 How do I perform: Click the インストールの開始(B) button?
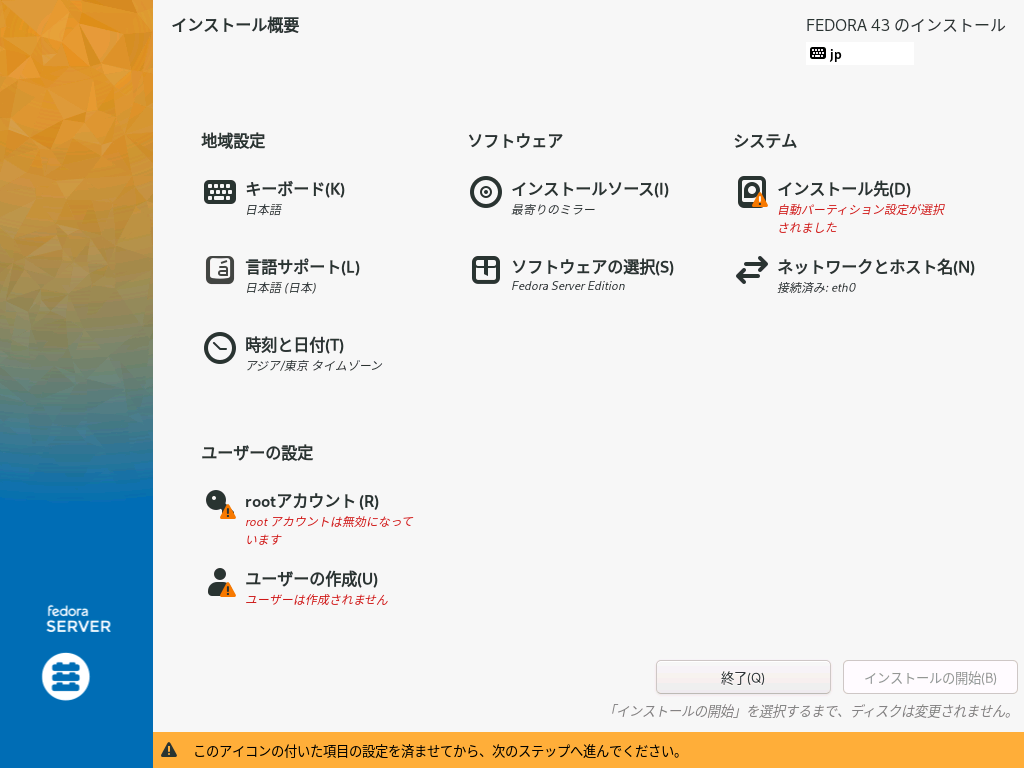point(930,677)
